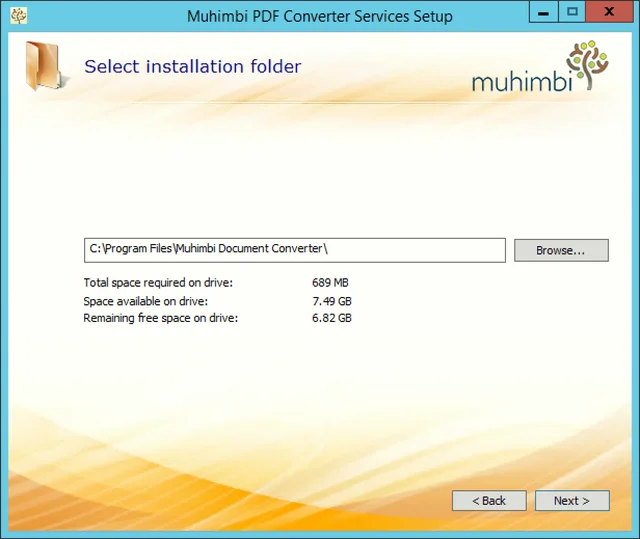Viewport: 640px width, 539px height.
Task: Click the Browse... button
Action: coord(561,250)
